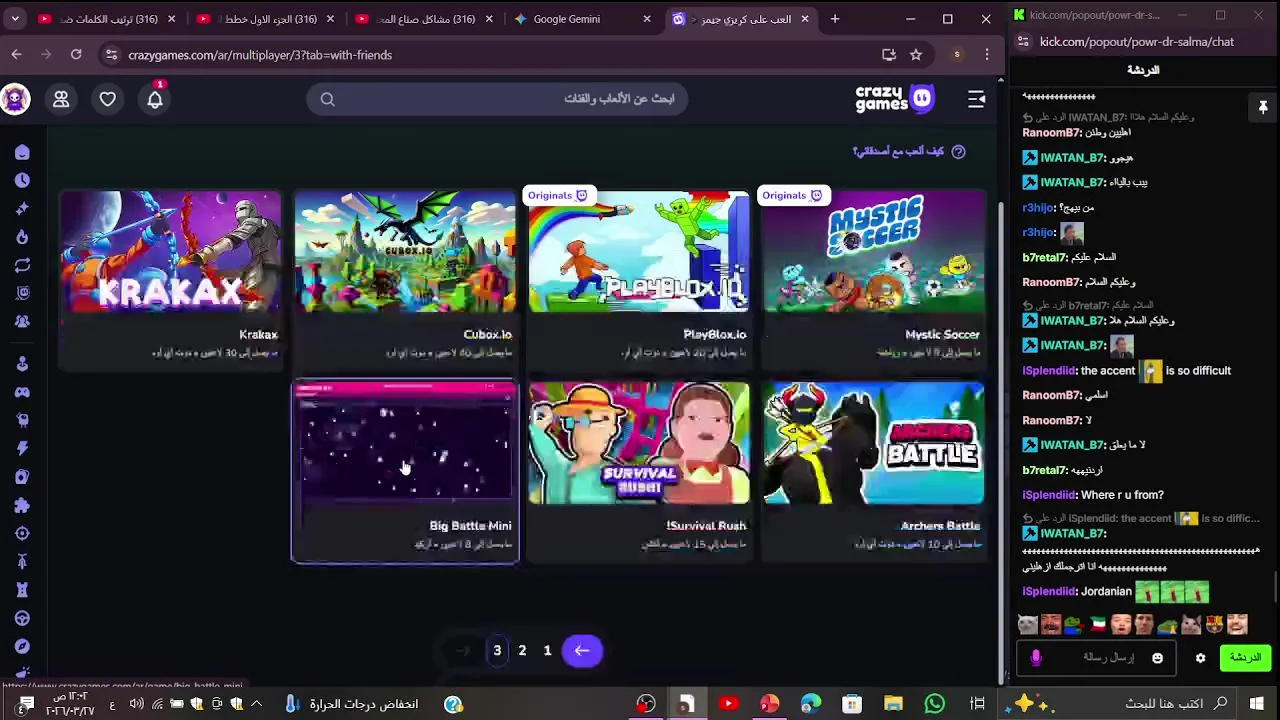
Task: Click the CrazyGames logo
Action: point(895,98)
